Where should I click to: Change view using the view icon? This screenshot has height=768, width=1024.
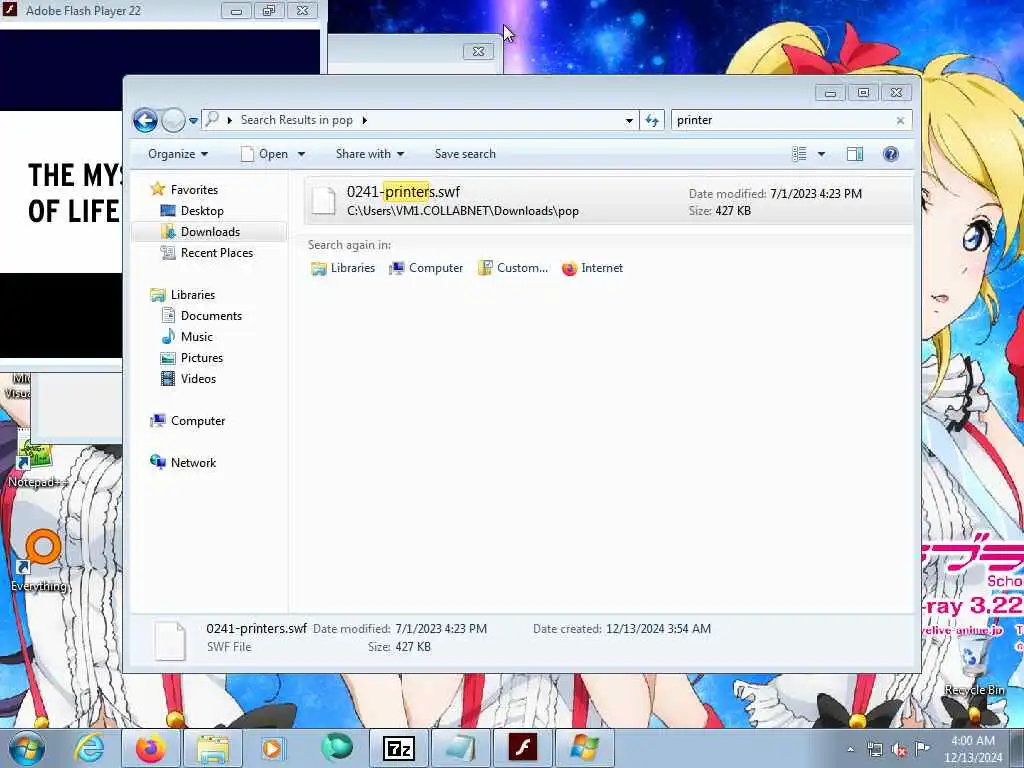799,154
